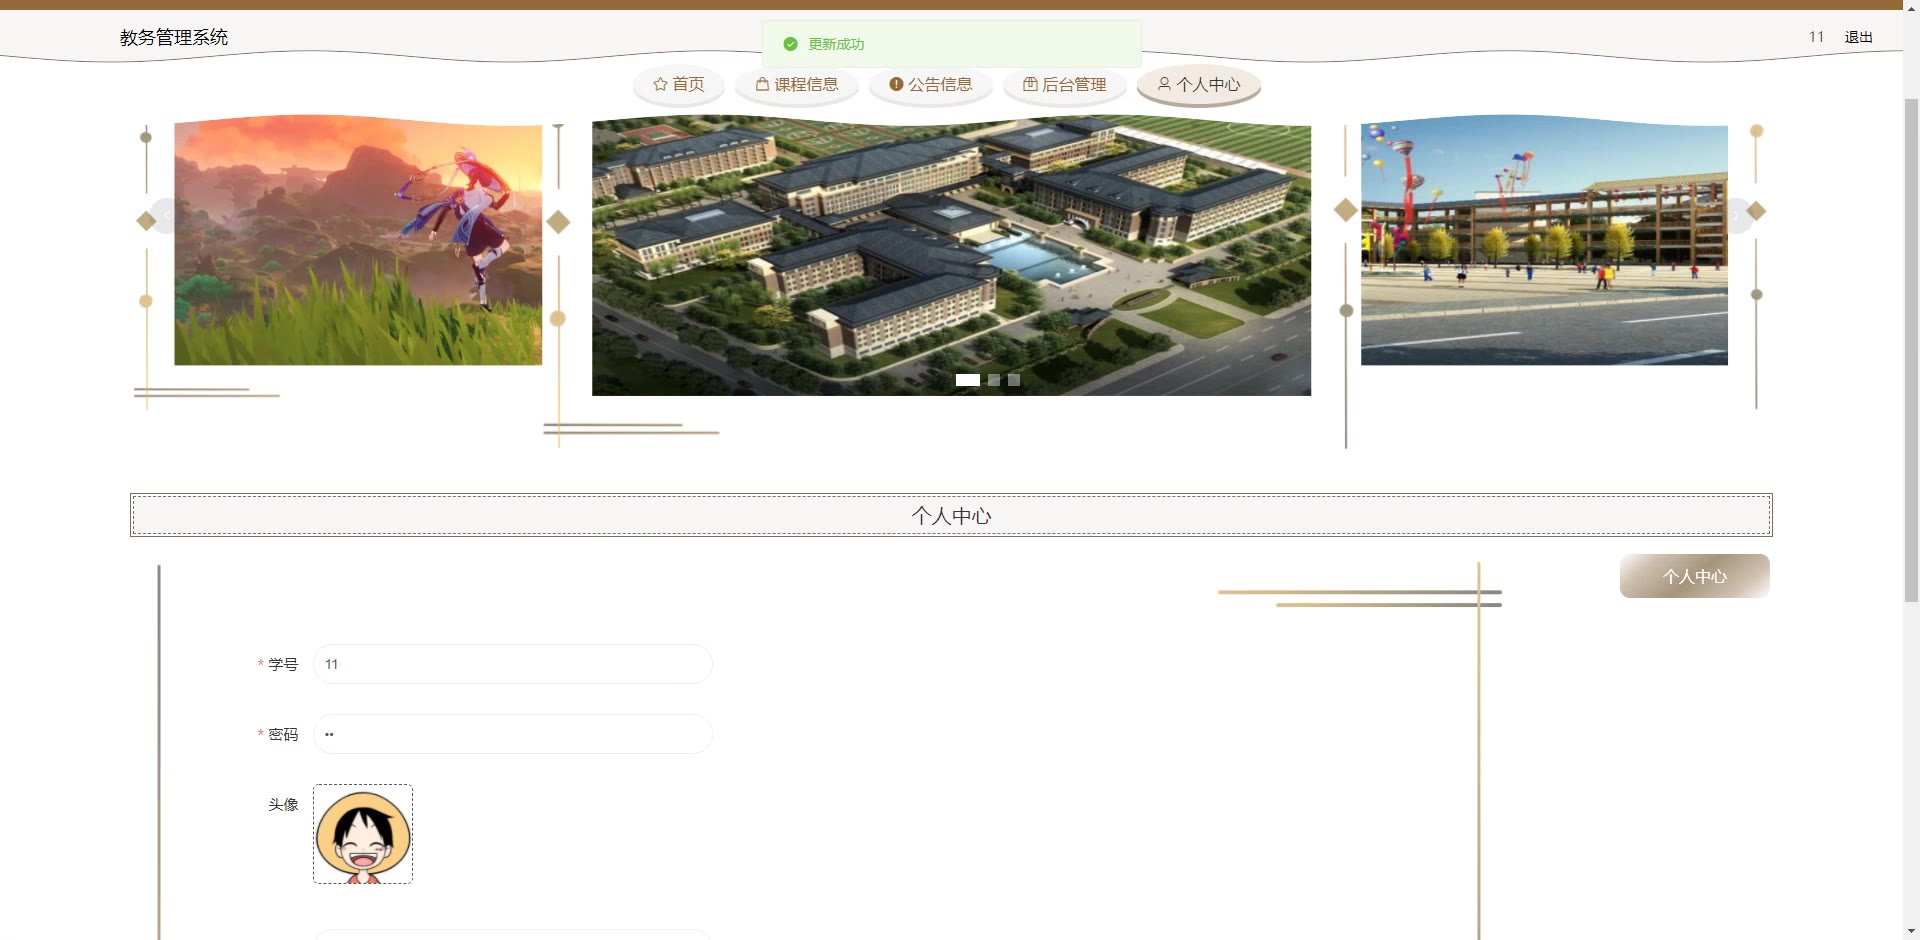This screenshot has height=940, width=1920.
Task: Click the green success check icon
Action: coord(790,44)
